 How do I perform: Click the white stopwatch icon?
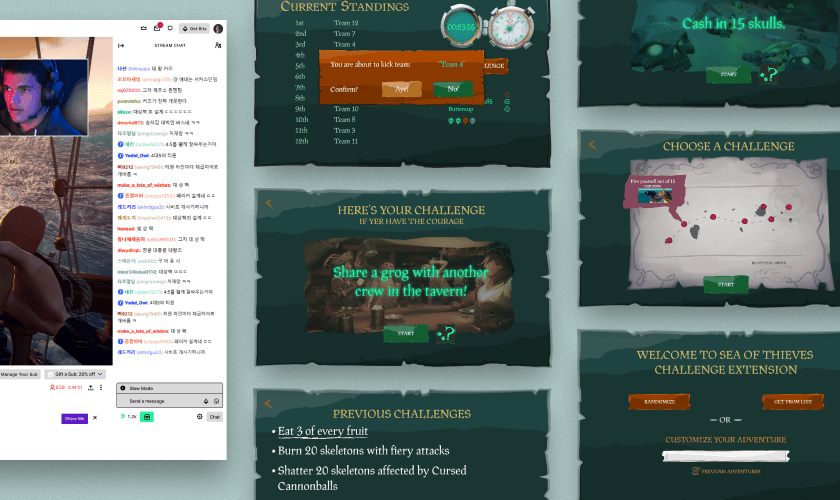coord(511,27)
